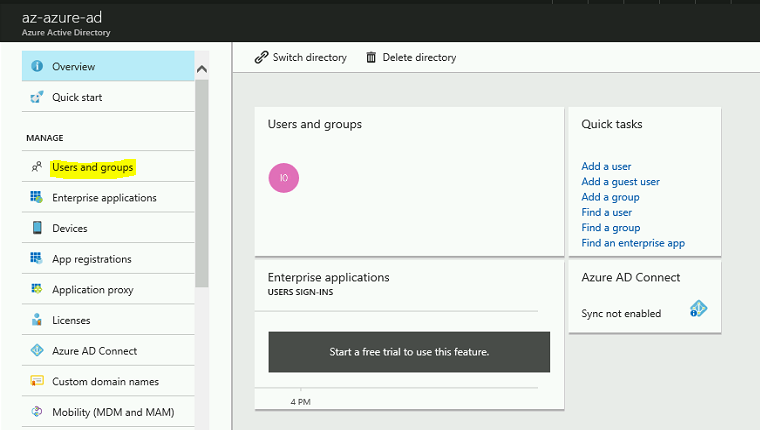Open Custom domain names
760x430 pixels.
pyautogui.click(x=108, y=381)
